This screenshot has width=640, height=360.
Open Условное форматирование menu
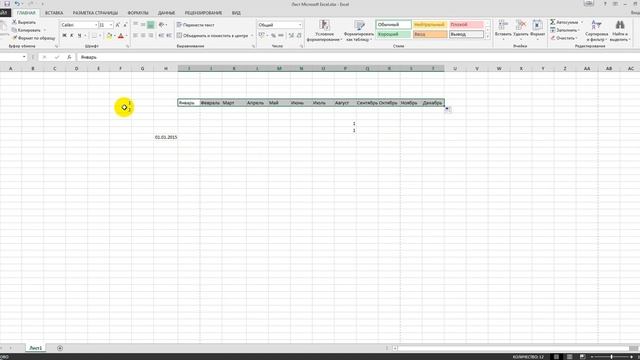(324, 31)
